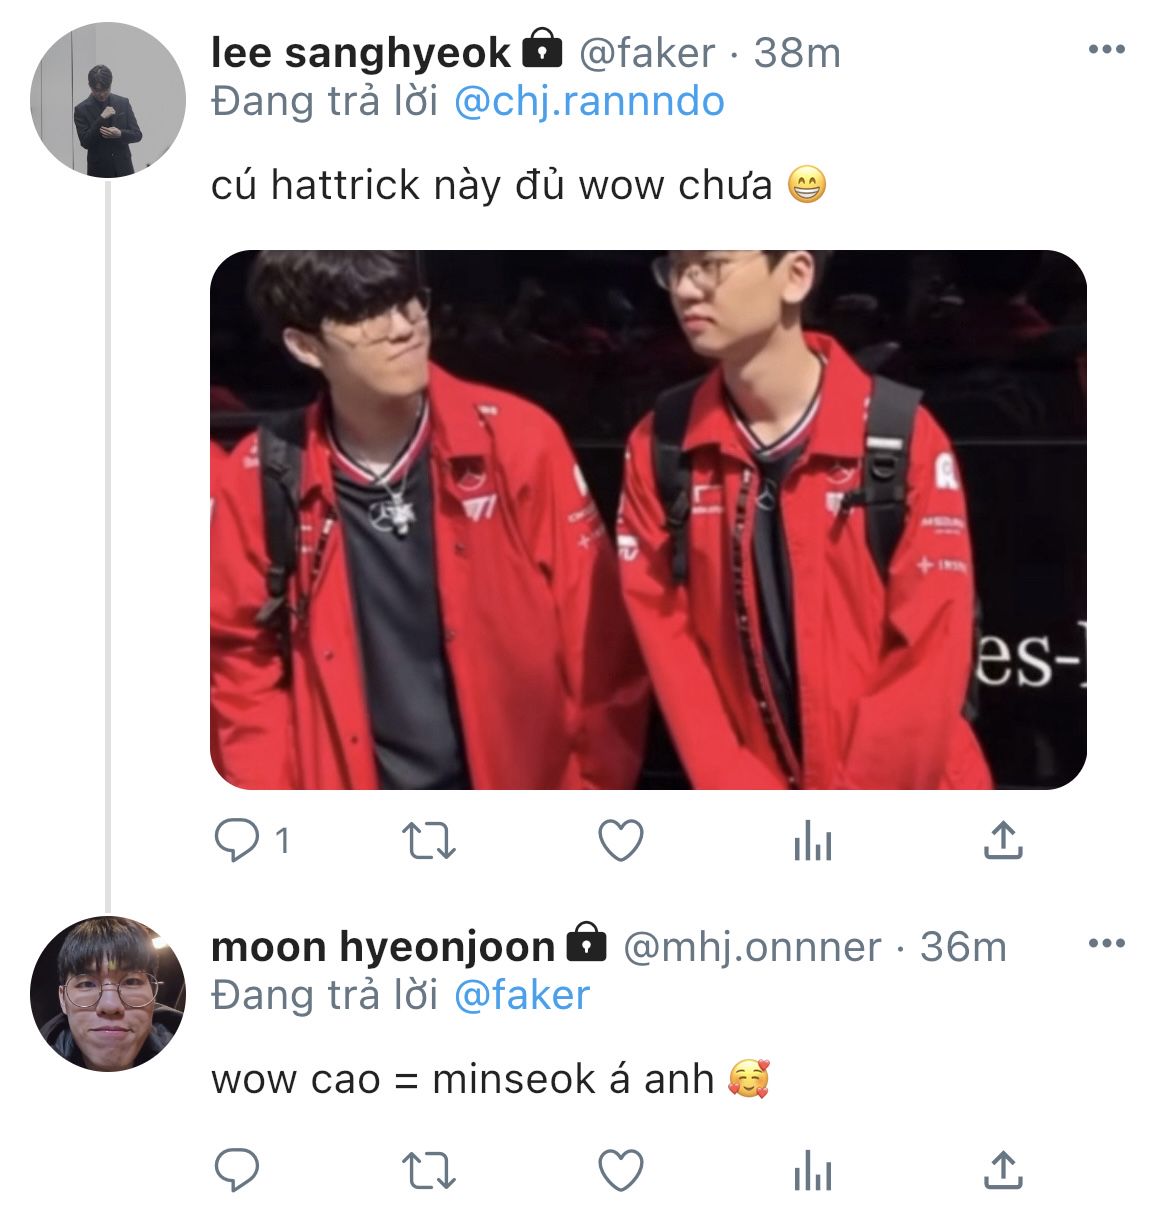View analytics for lee sanghyeok's tweet
1170x1216 pixels.
coord(812,843)
